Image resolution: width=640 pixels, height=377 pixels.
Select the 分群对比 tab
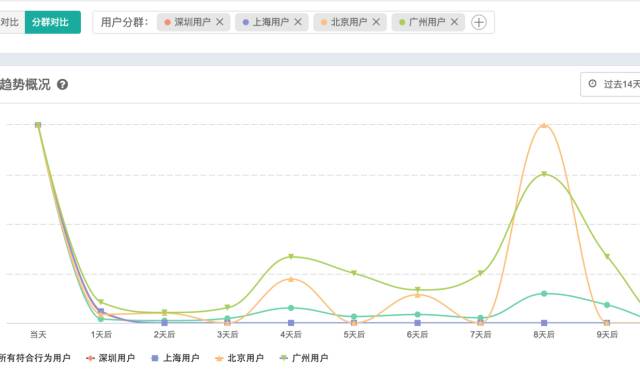coord(53,22)
